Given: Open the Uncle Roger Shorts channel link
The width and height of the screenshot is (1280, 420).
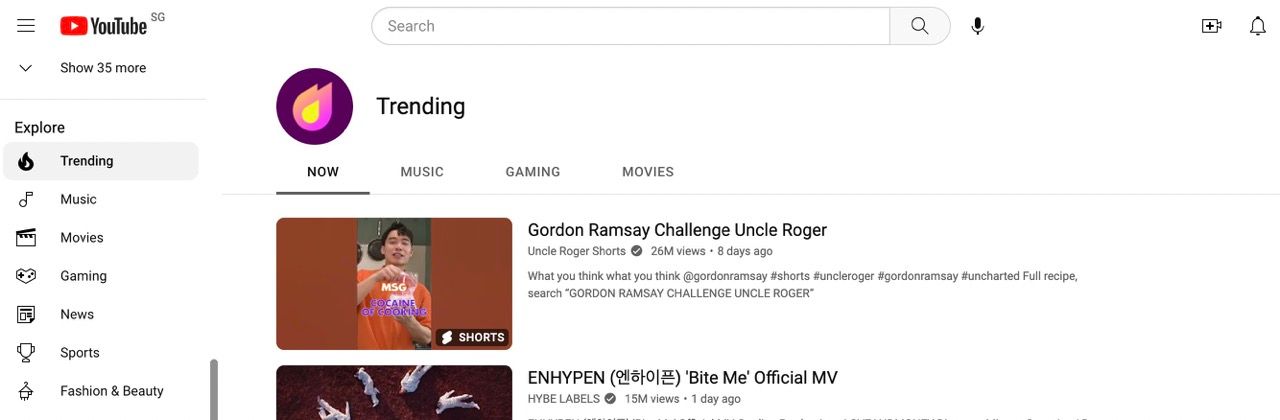Looking at the screenshot, I should coord(577,251).
